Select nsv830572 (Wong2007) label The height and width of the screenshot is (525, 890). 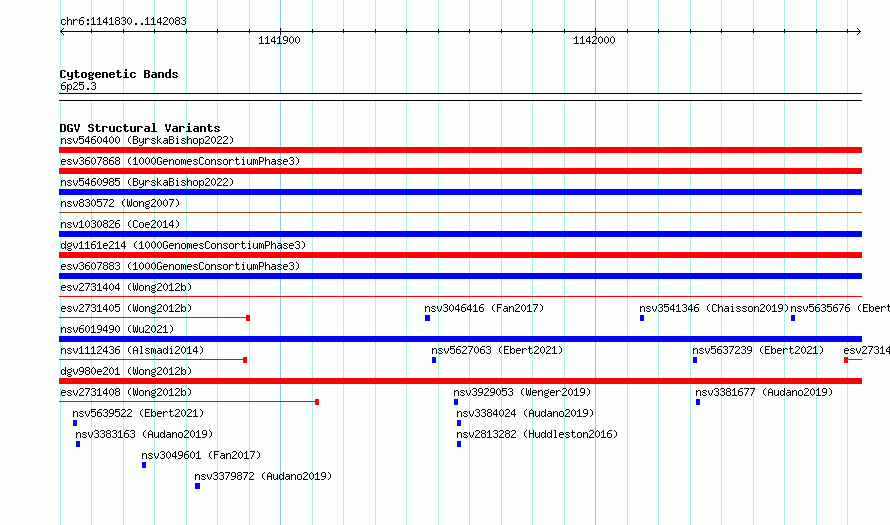point(120,203)
